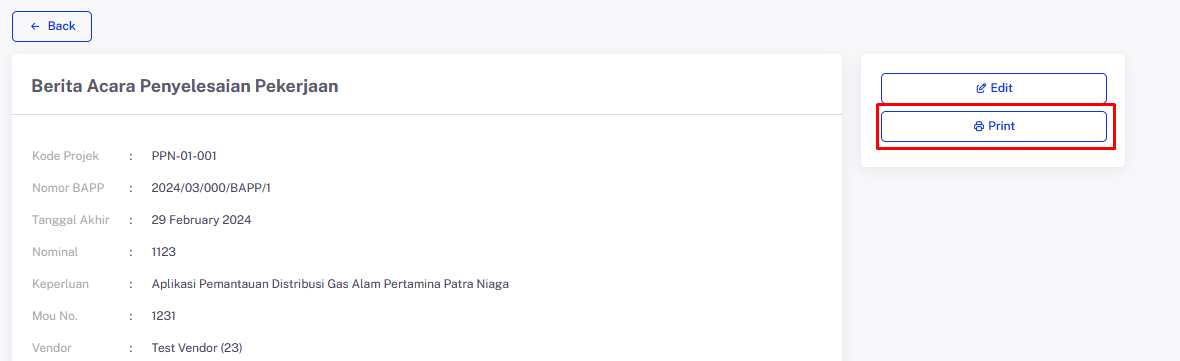The height and width of the screenshot is (361, 1180).
Task: Click the Vendor field label
Action: 51,348
